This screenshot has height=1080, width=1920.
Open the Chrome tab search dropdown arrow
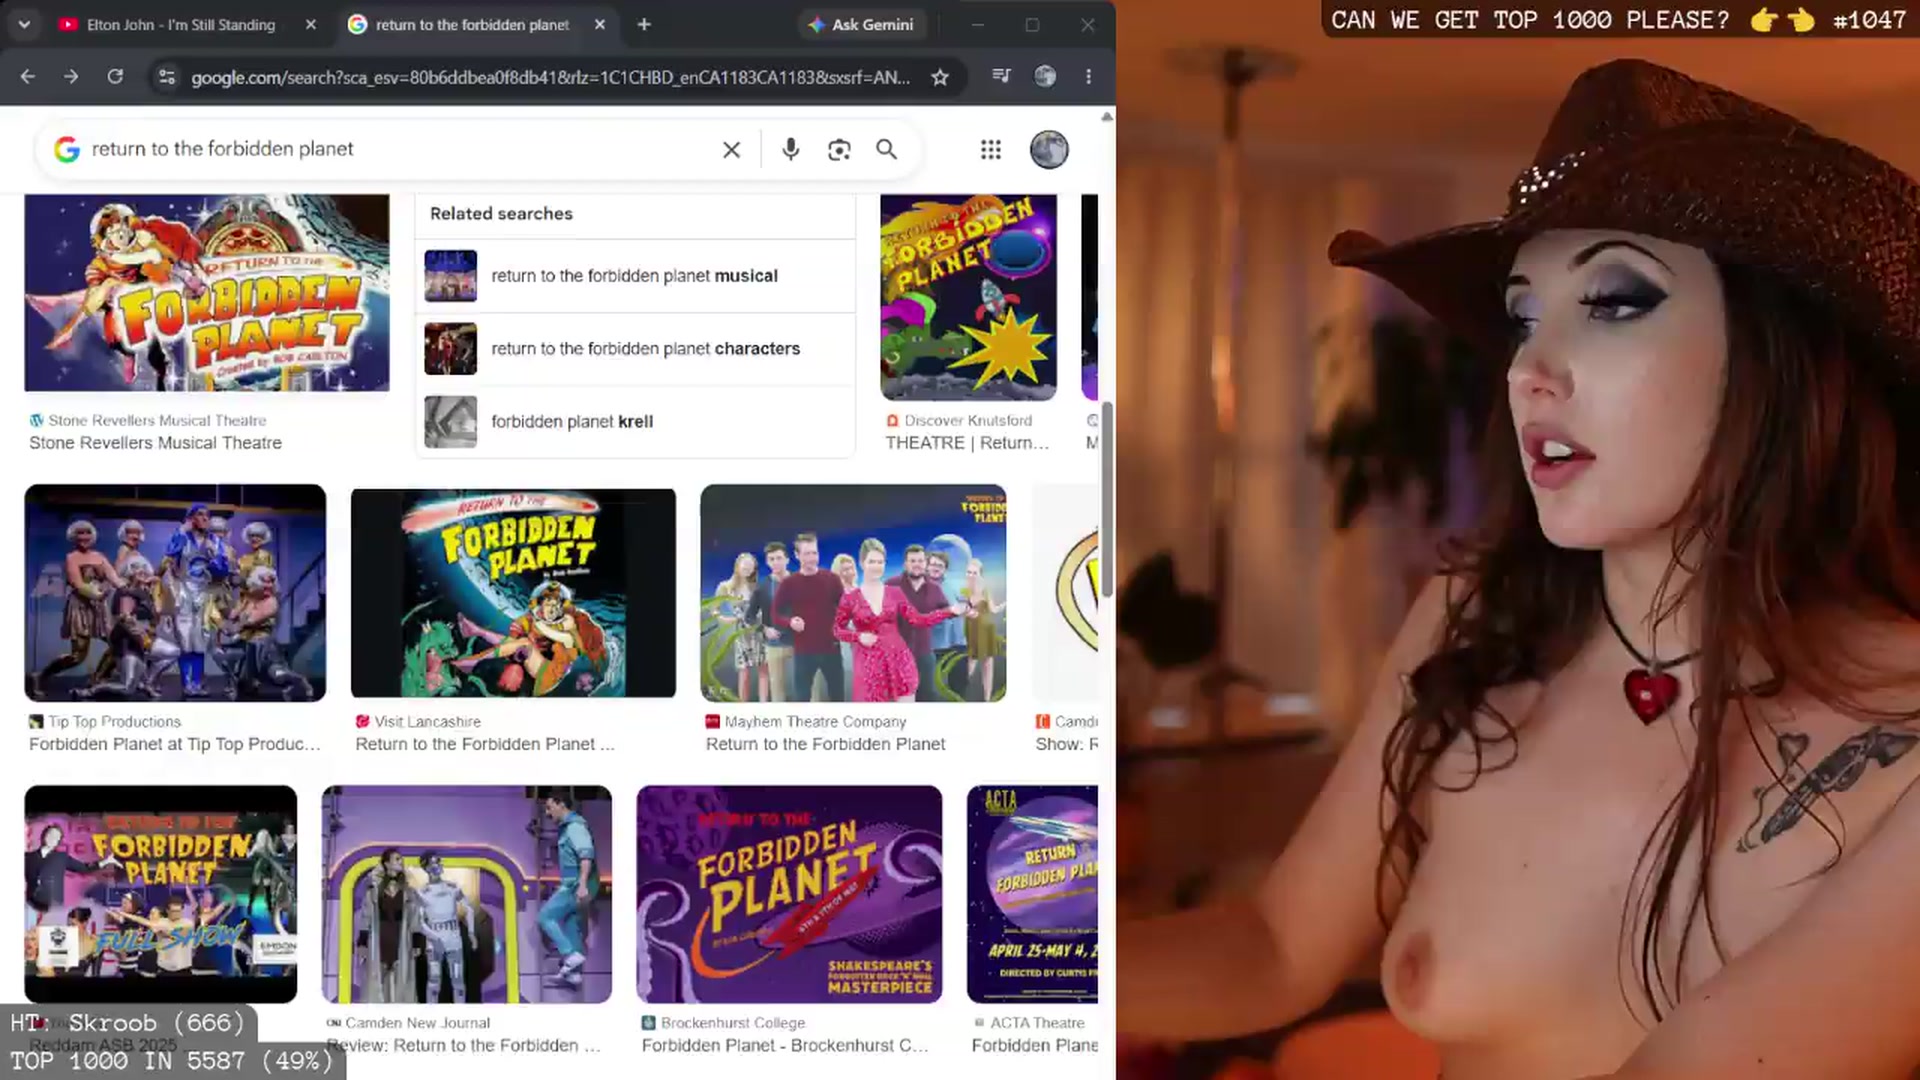click(x=24, y=24)
